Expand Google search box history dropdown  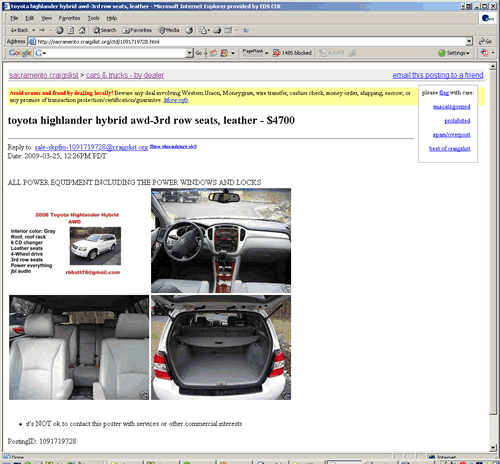pyautogui.click(x=189, y=53)
